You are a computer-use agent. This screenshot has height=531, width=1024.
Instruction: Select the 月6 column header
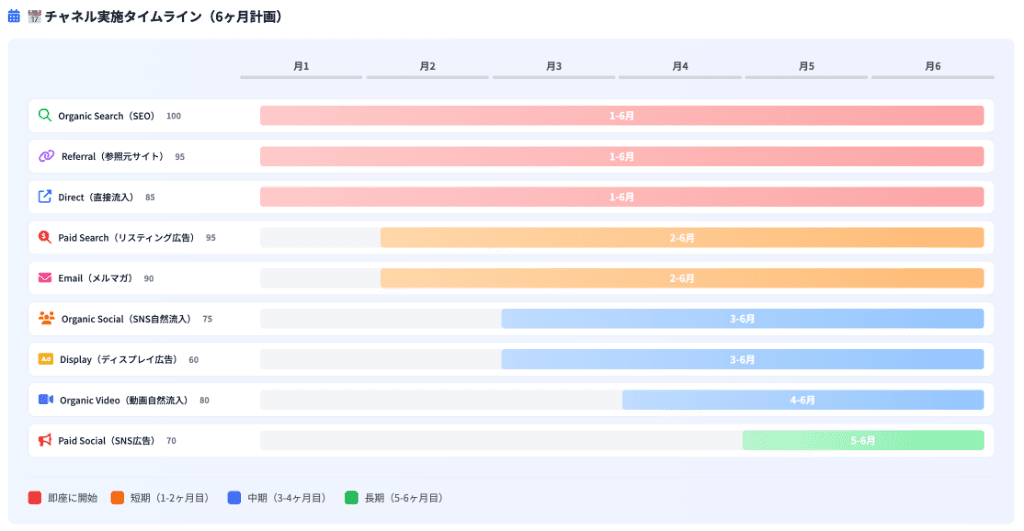[933, 66]
